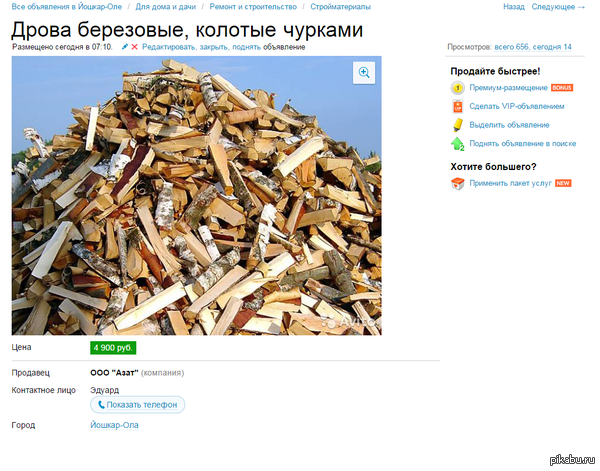Click the service package box icon
This screenshot has width=600, height=471.
[457, 183]
